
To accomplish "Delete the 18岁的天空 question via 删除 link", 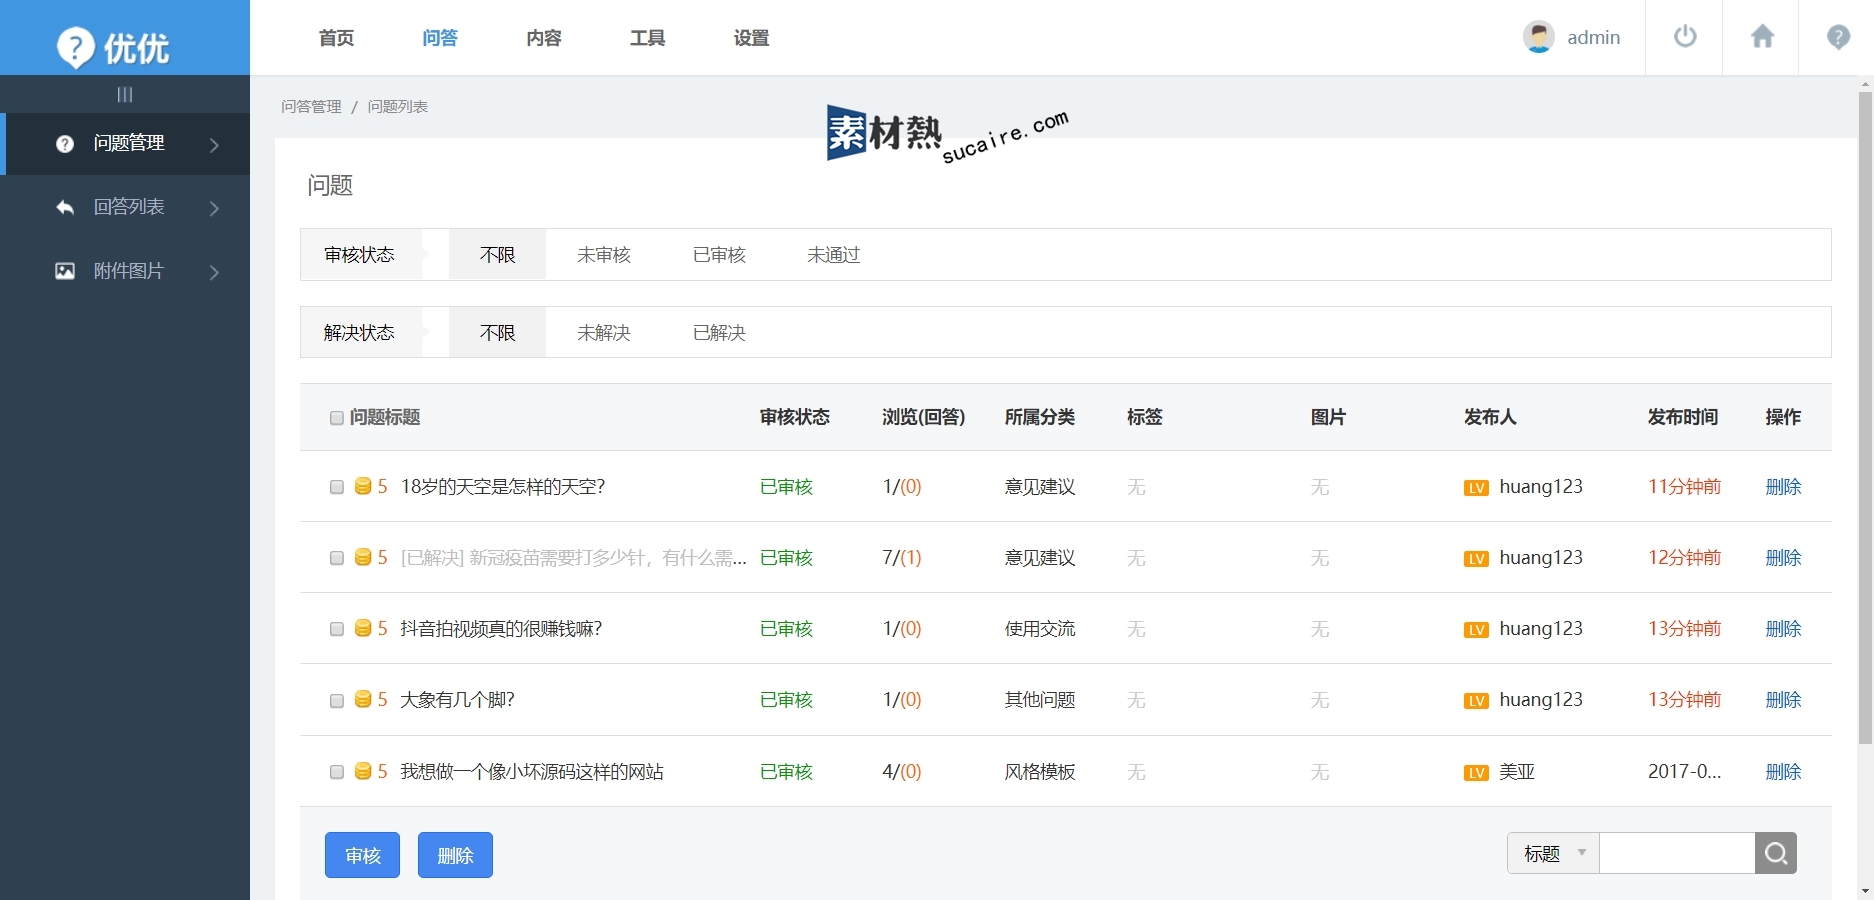I will 1783,487.
